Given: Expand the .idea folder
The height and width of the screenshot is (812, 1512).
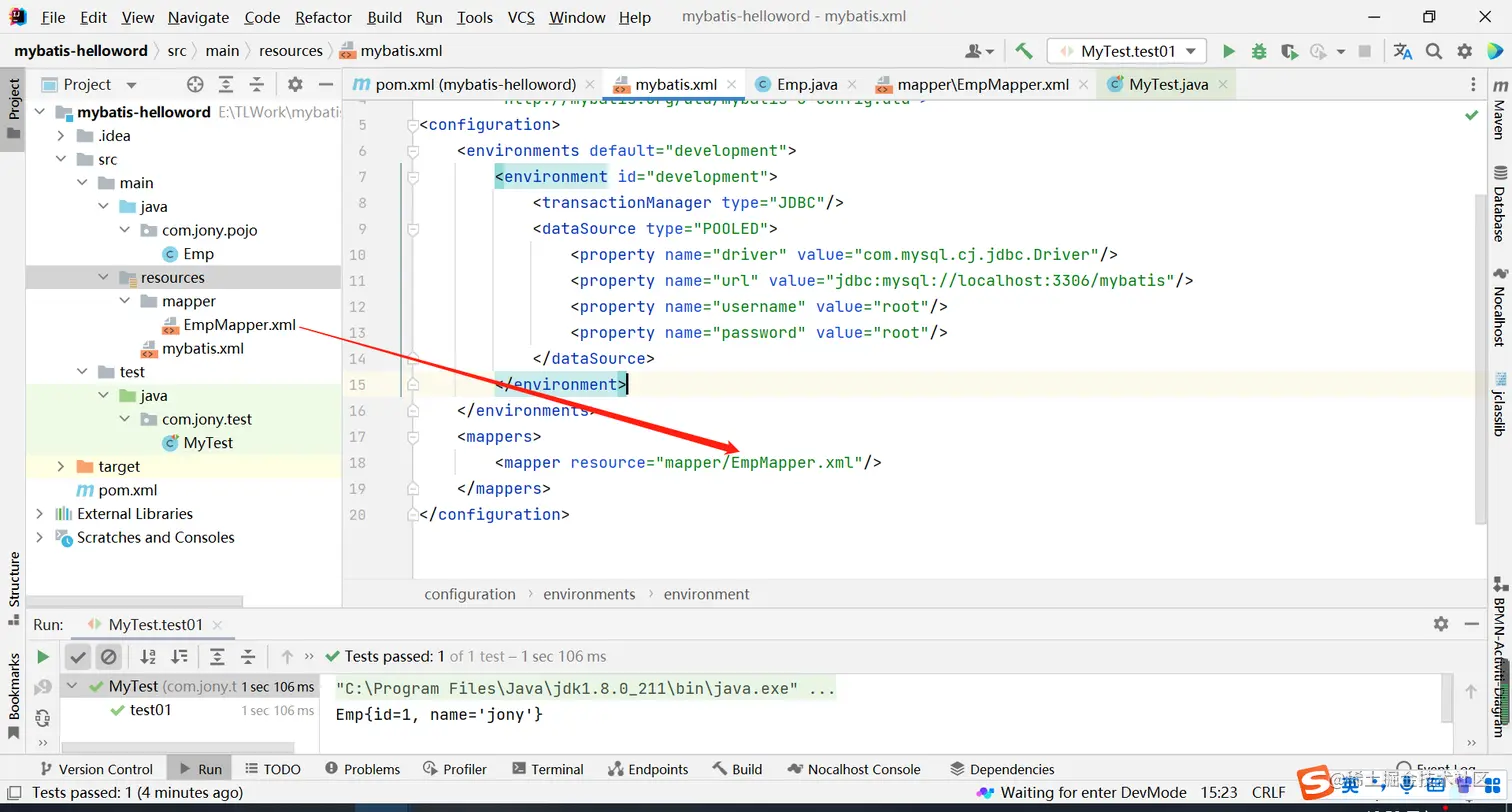Looking at the screenshot, I should tap(61, 136).
